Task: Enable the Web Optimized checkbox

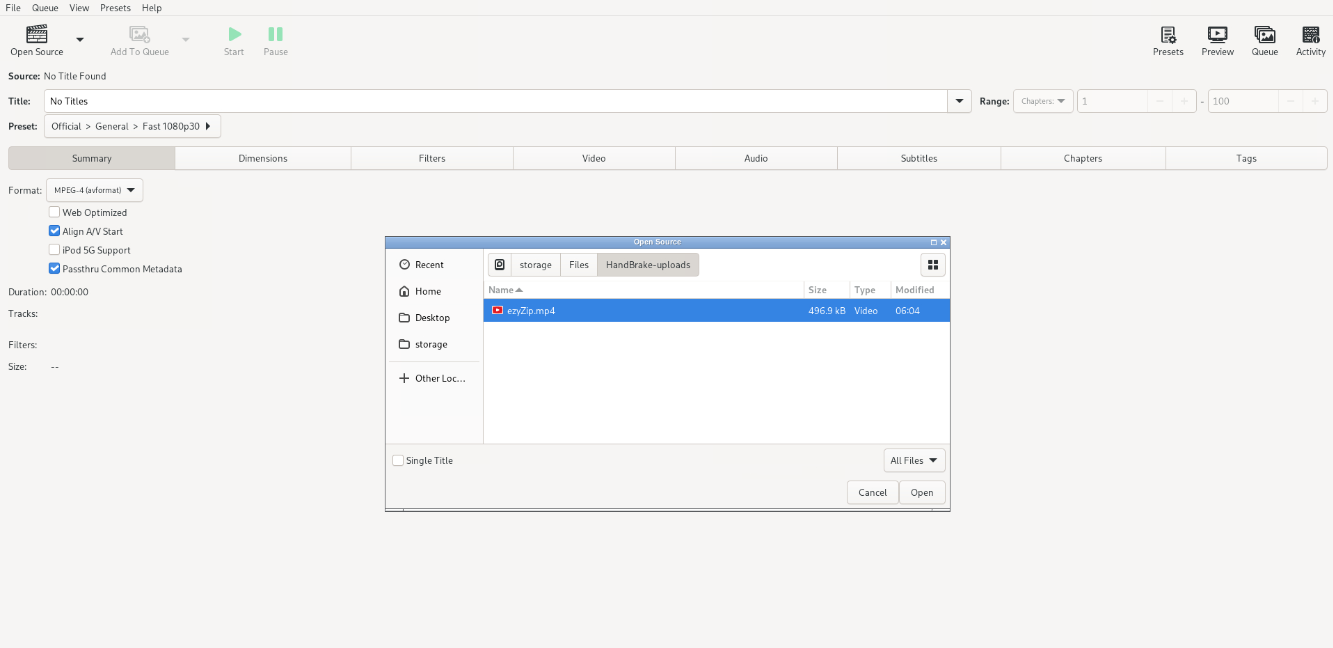Action: click(55, 213)
